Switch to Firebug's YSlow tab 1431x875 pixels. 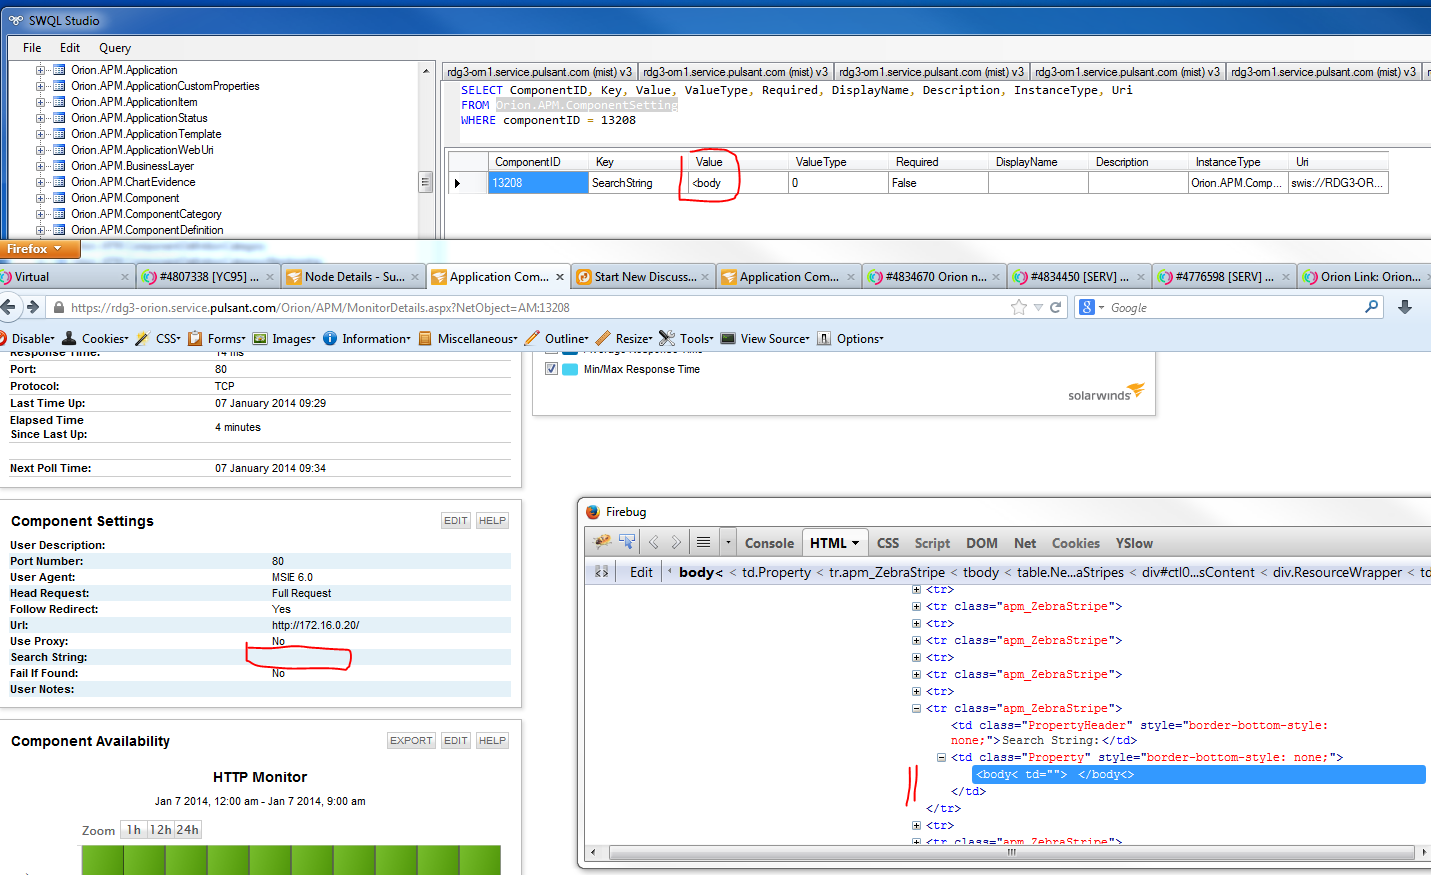pyautogui.click(x=1134, y=543)
